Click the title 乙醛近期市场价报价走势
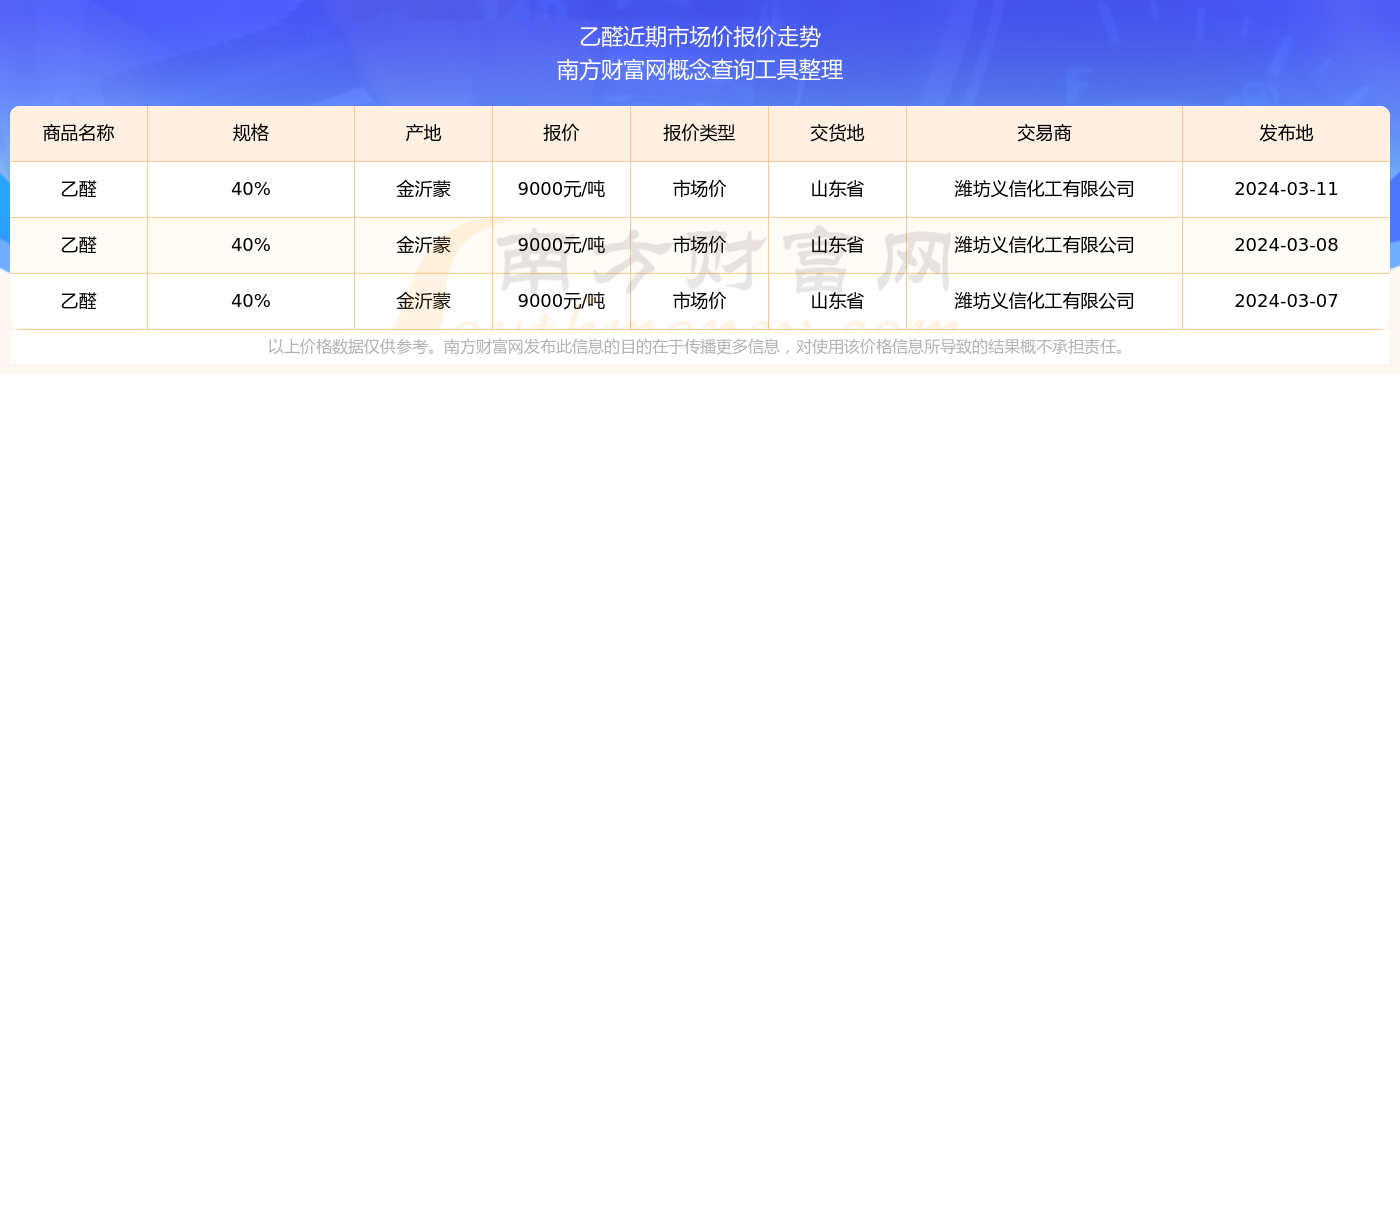 tap(700, 37)
